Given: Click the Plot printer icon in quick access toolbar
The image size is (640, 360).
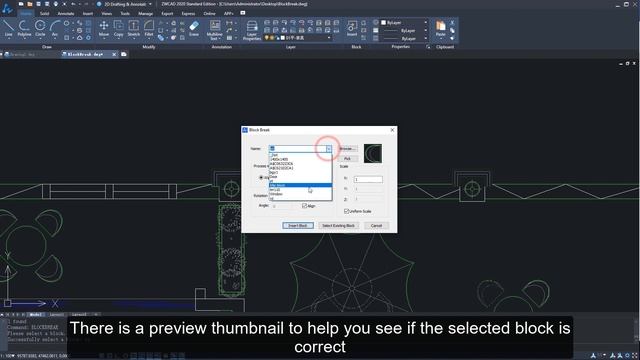Looking at the screenshot, I should (x=56, y=4).
